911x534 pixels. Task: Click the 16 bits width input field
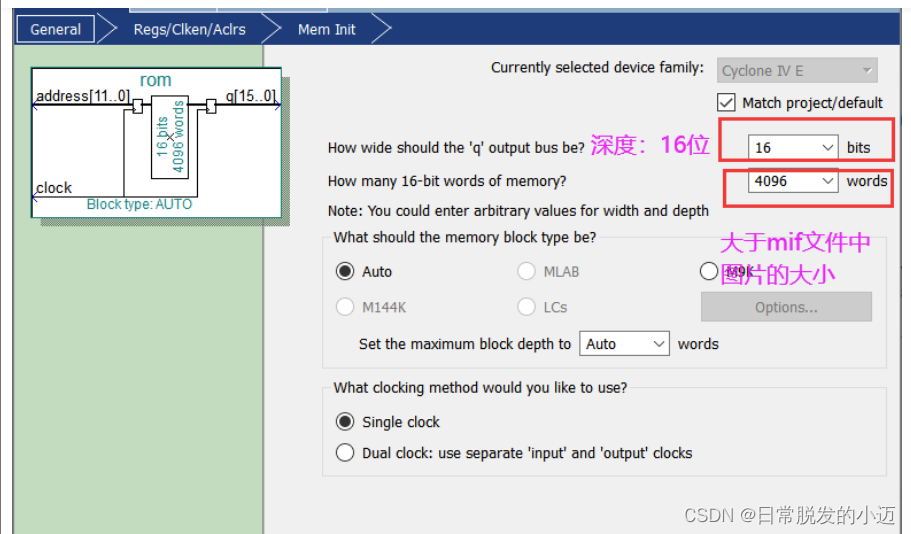792,148
